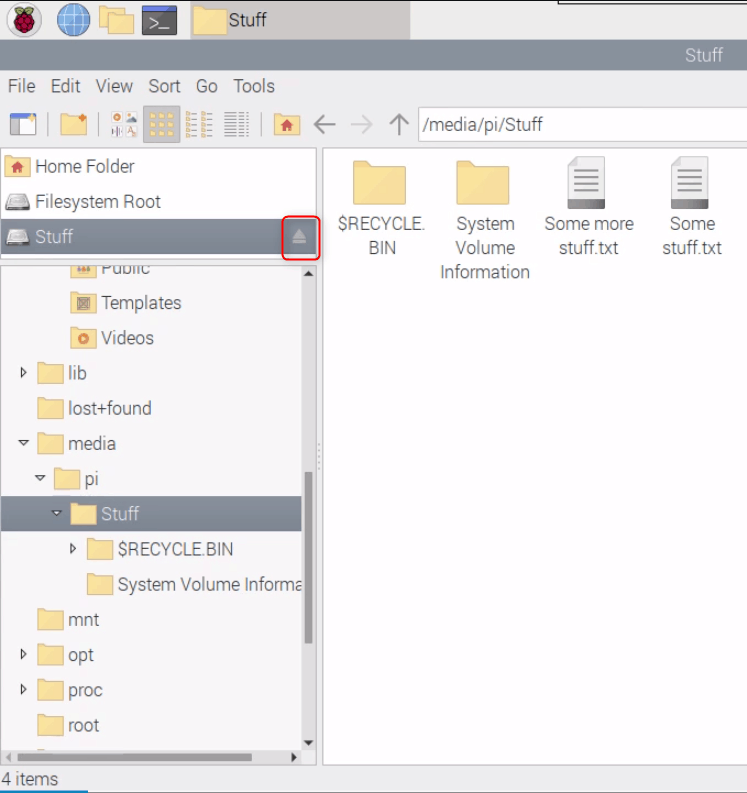Select the Stuff window taskbar button
The image size is (747, 793).
[300, 20]
